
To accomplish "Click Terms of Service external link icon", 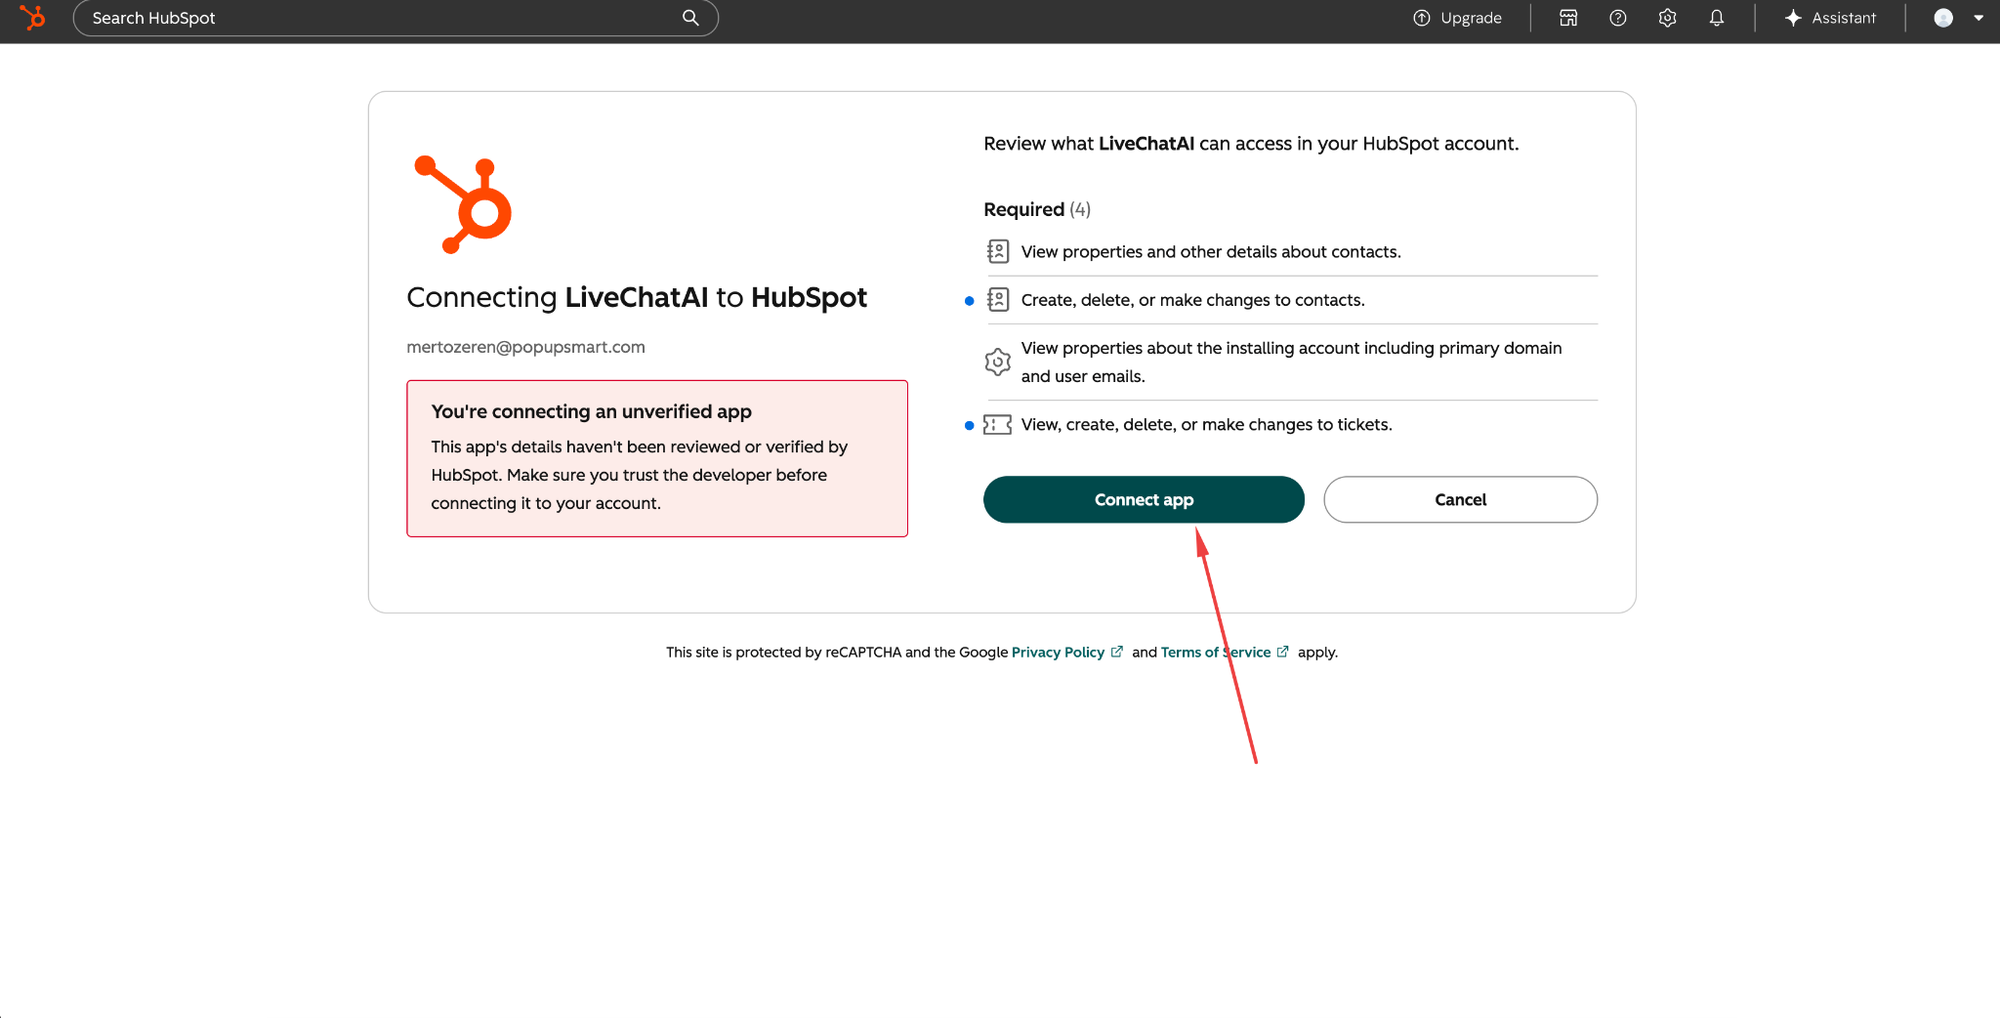I will (1283, 652).
